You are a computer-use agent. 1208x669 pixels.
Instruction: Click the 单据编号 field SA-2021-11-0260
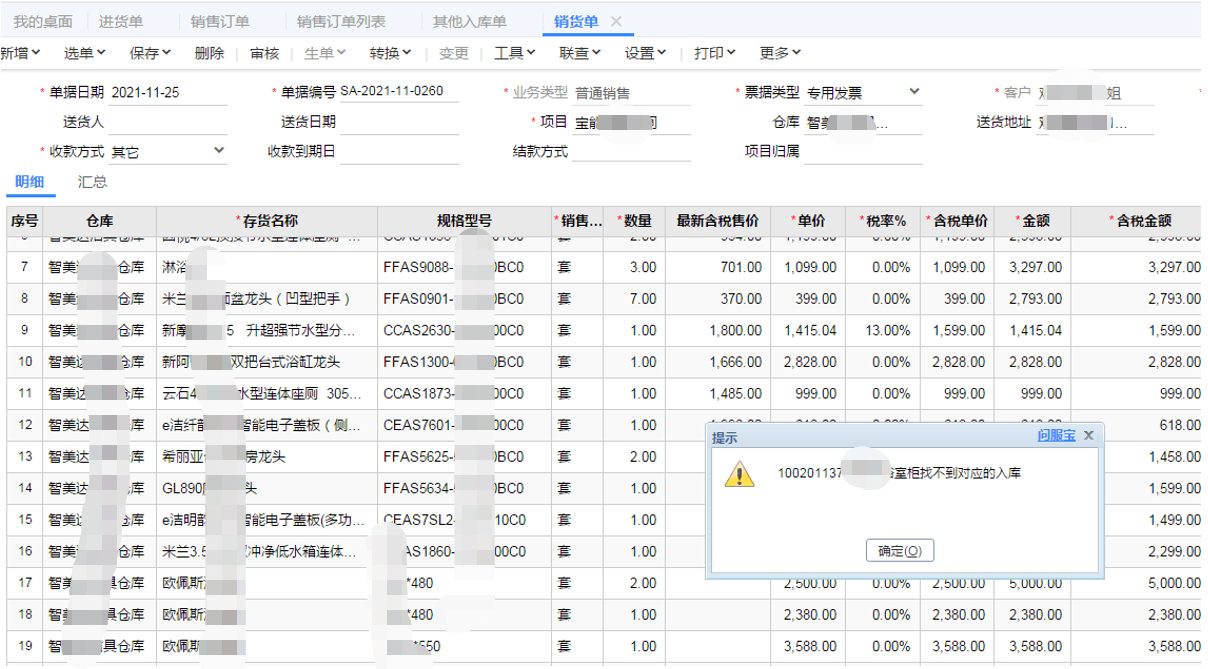pos(399,92)
